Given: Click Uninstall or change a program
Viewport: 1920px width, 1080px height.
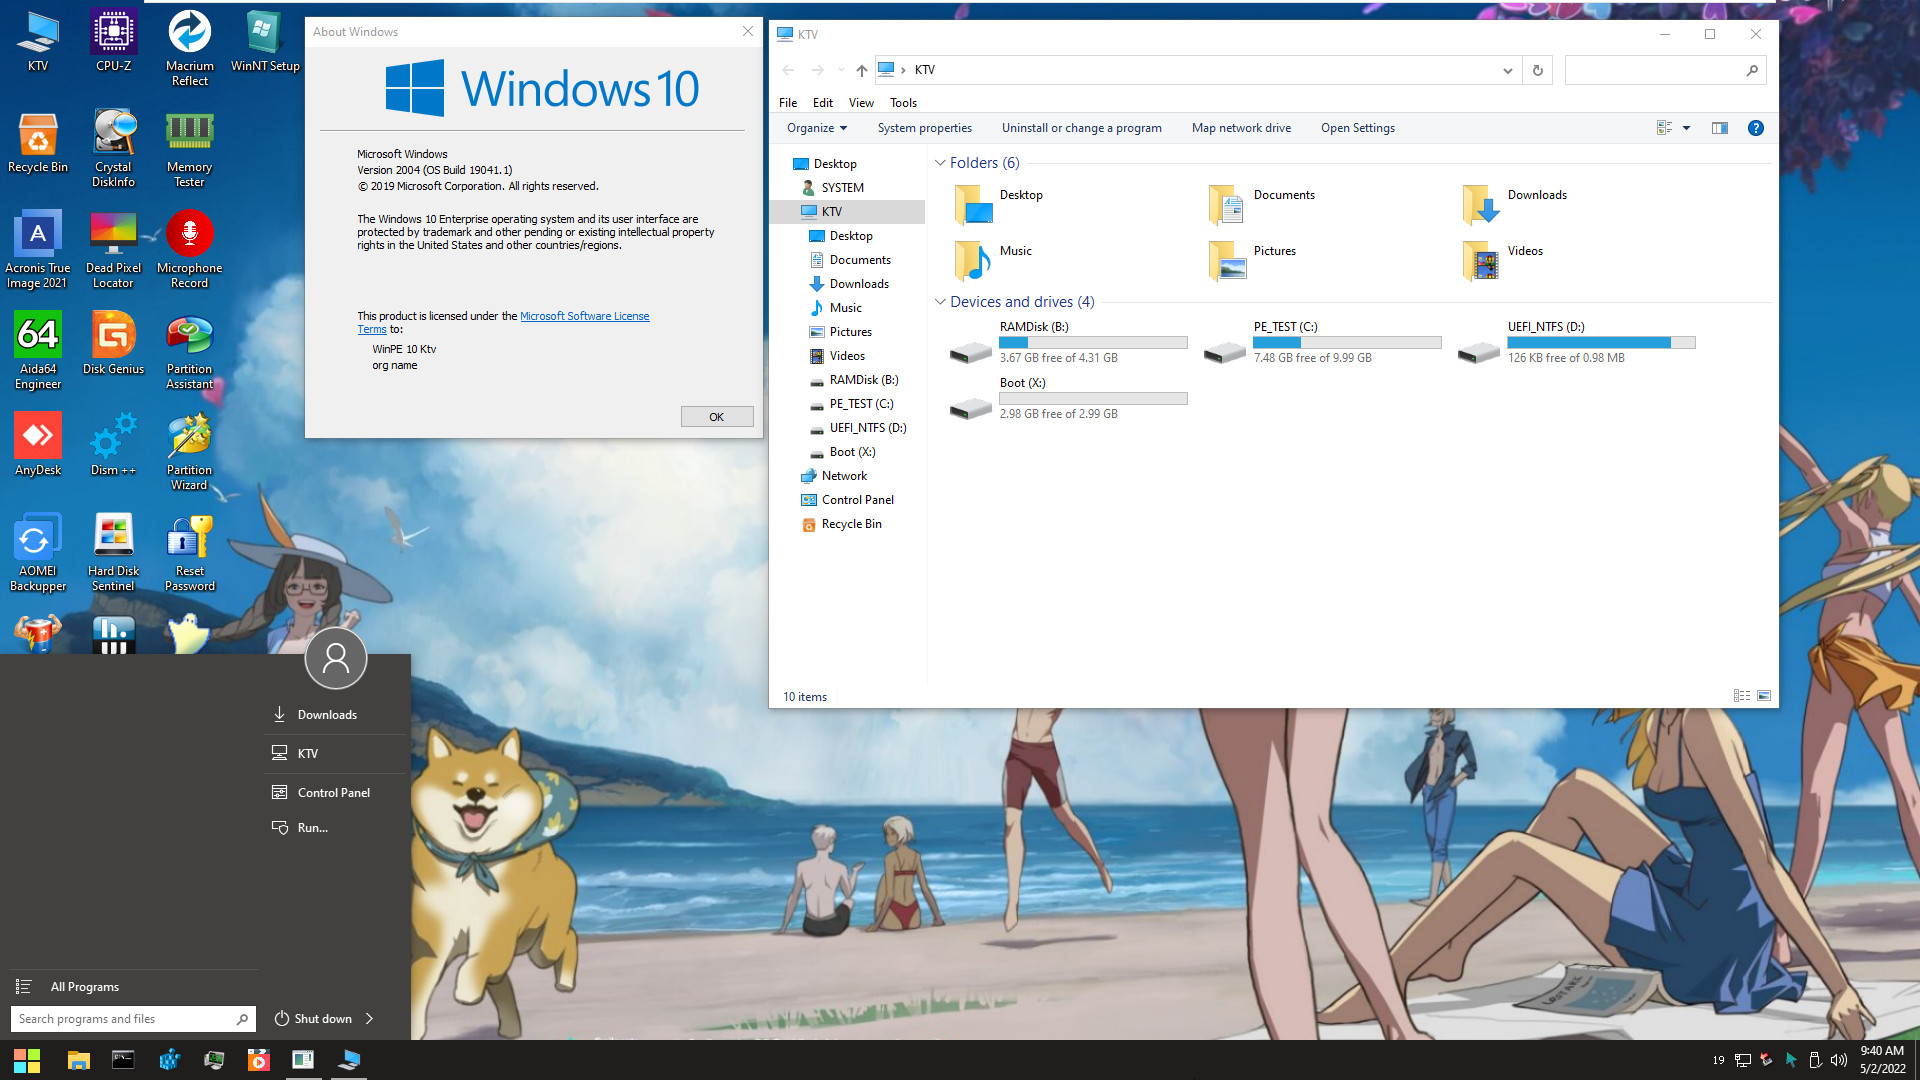Looking at the screenshot, I should (x=1081, y=128).
